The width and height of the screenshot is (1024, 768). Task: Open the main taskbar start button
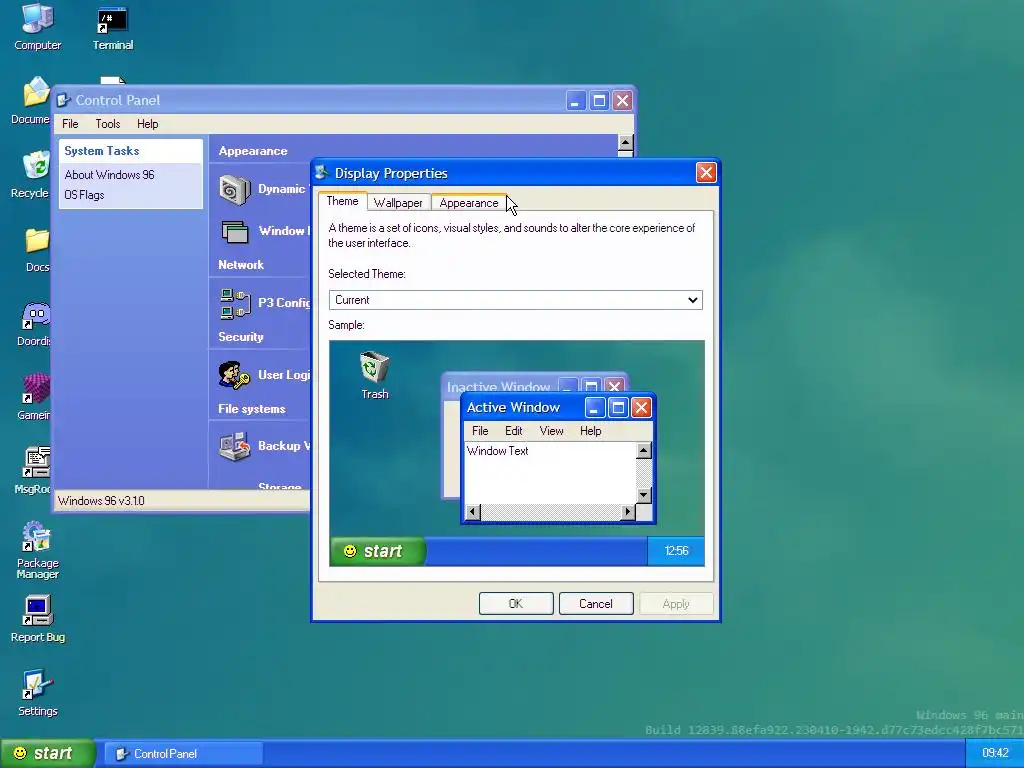pyautogui.click(x=46, y=754)
